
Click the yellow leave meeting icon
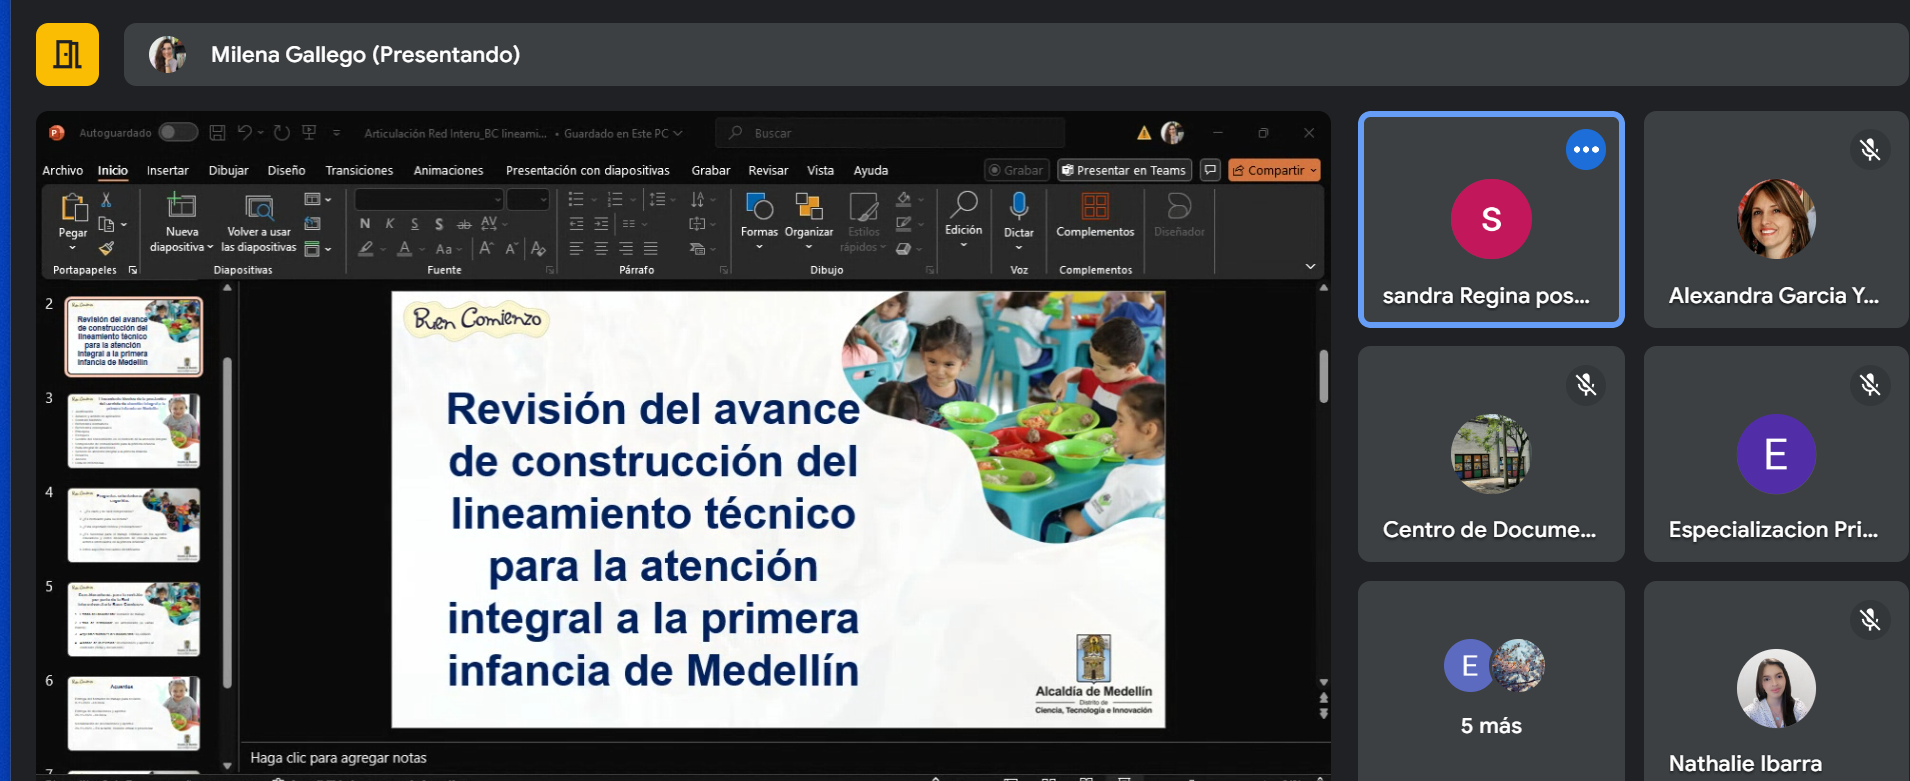[x=67, y=54]
